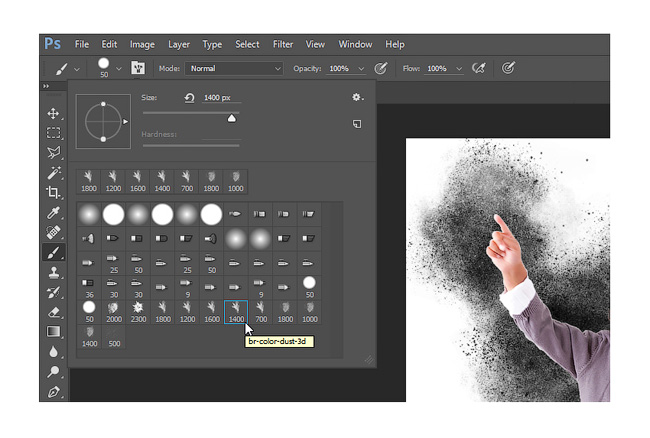Select the Healing Brush tool
The image size is (650, 438).
(x=53, y=232)
